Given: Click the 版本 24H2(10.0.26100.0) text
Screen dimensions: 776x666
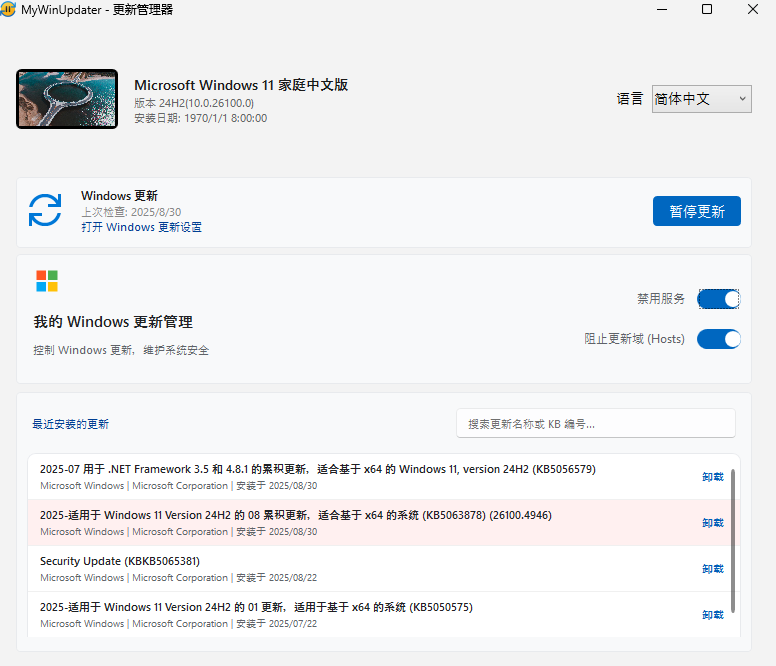Looking at the screenshot, I should coord(194,103).
